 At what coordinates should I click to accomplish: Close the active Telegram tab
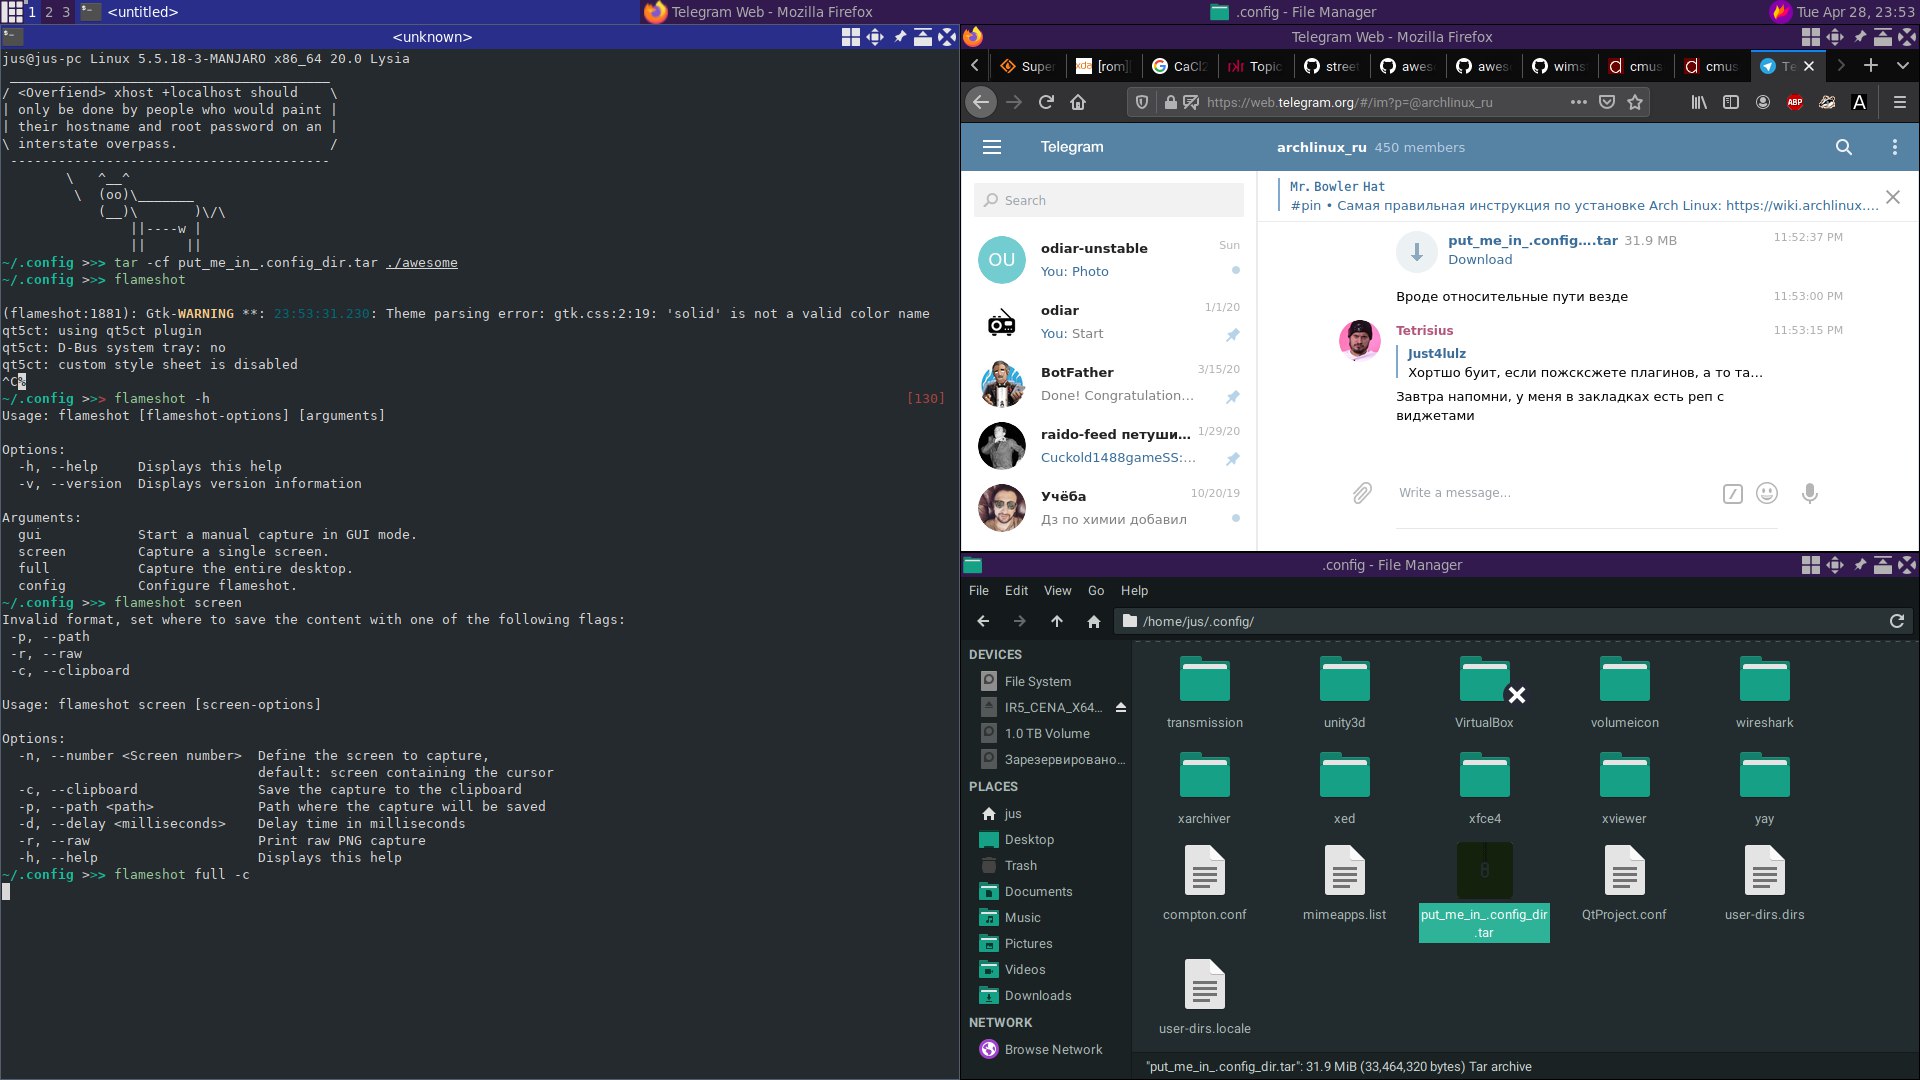1808,66
